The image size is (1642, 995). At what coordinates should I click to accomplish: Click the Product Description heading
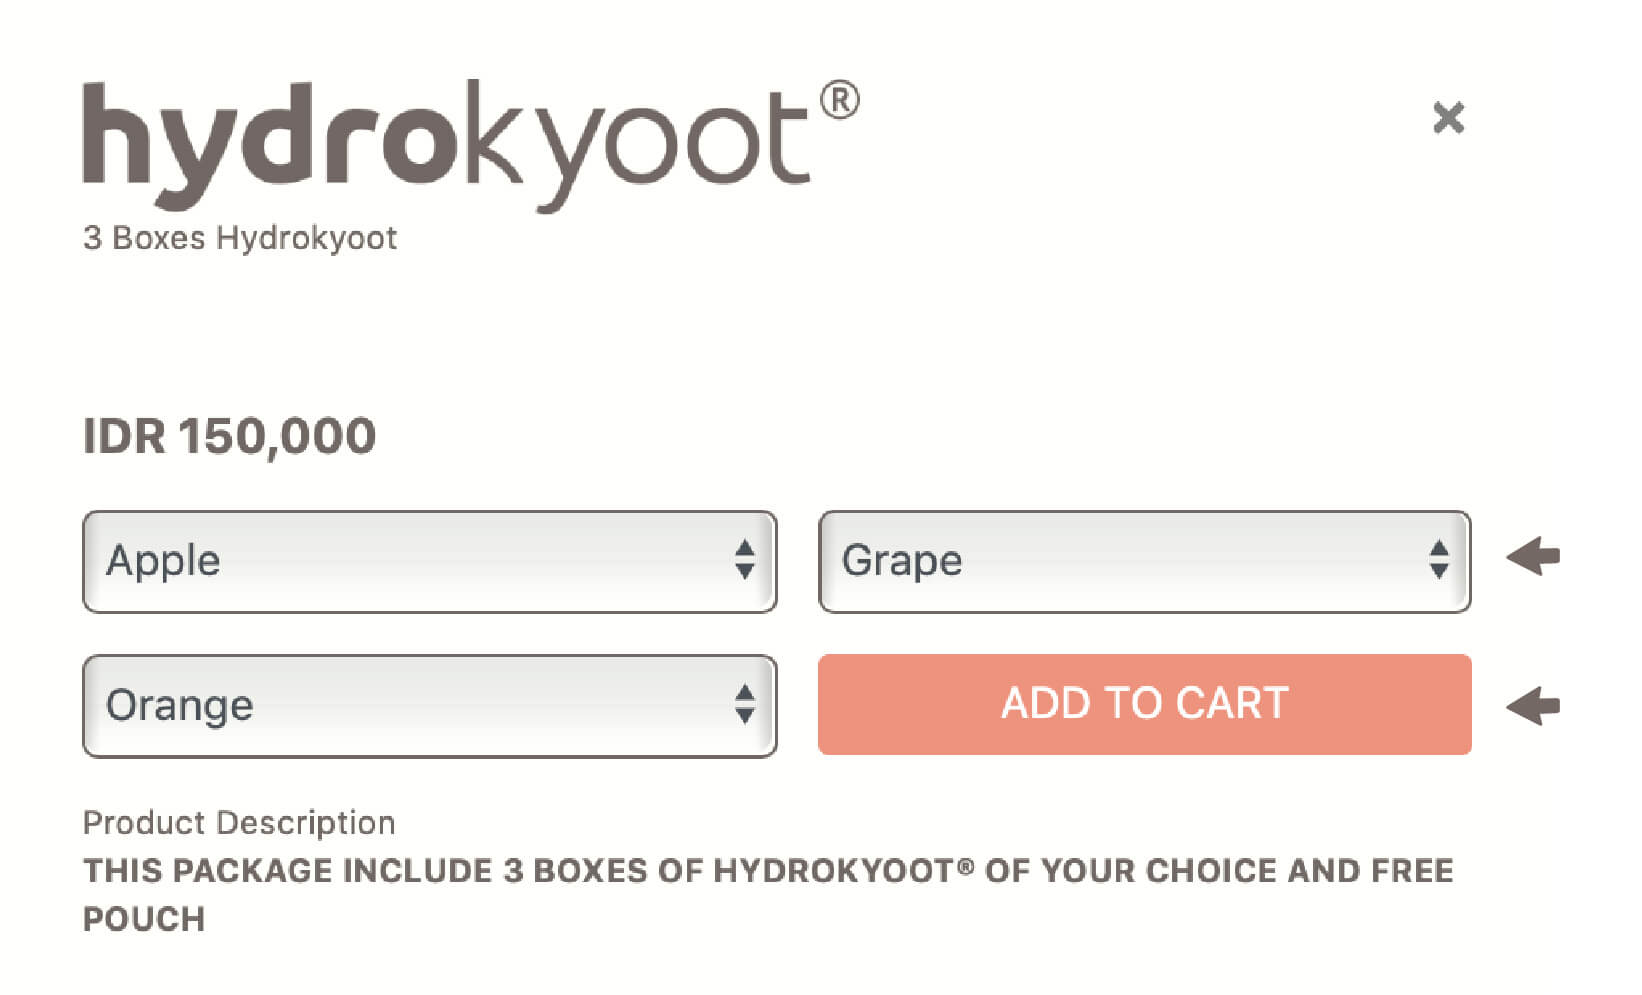[239, 823]
